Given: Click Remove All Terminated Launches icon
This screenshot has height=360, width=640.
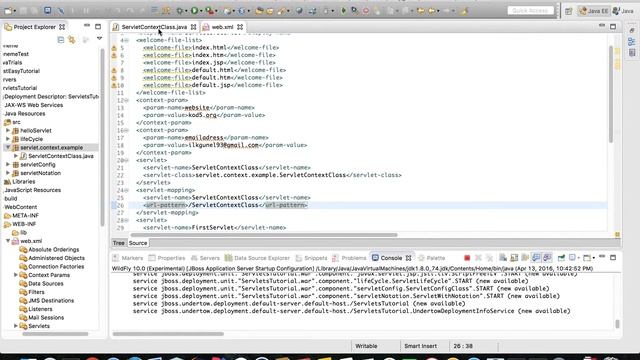Looking at the screenshot, I should coord(489,258).
